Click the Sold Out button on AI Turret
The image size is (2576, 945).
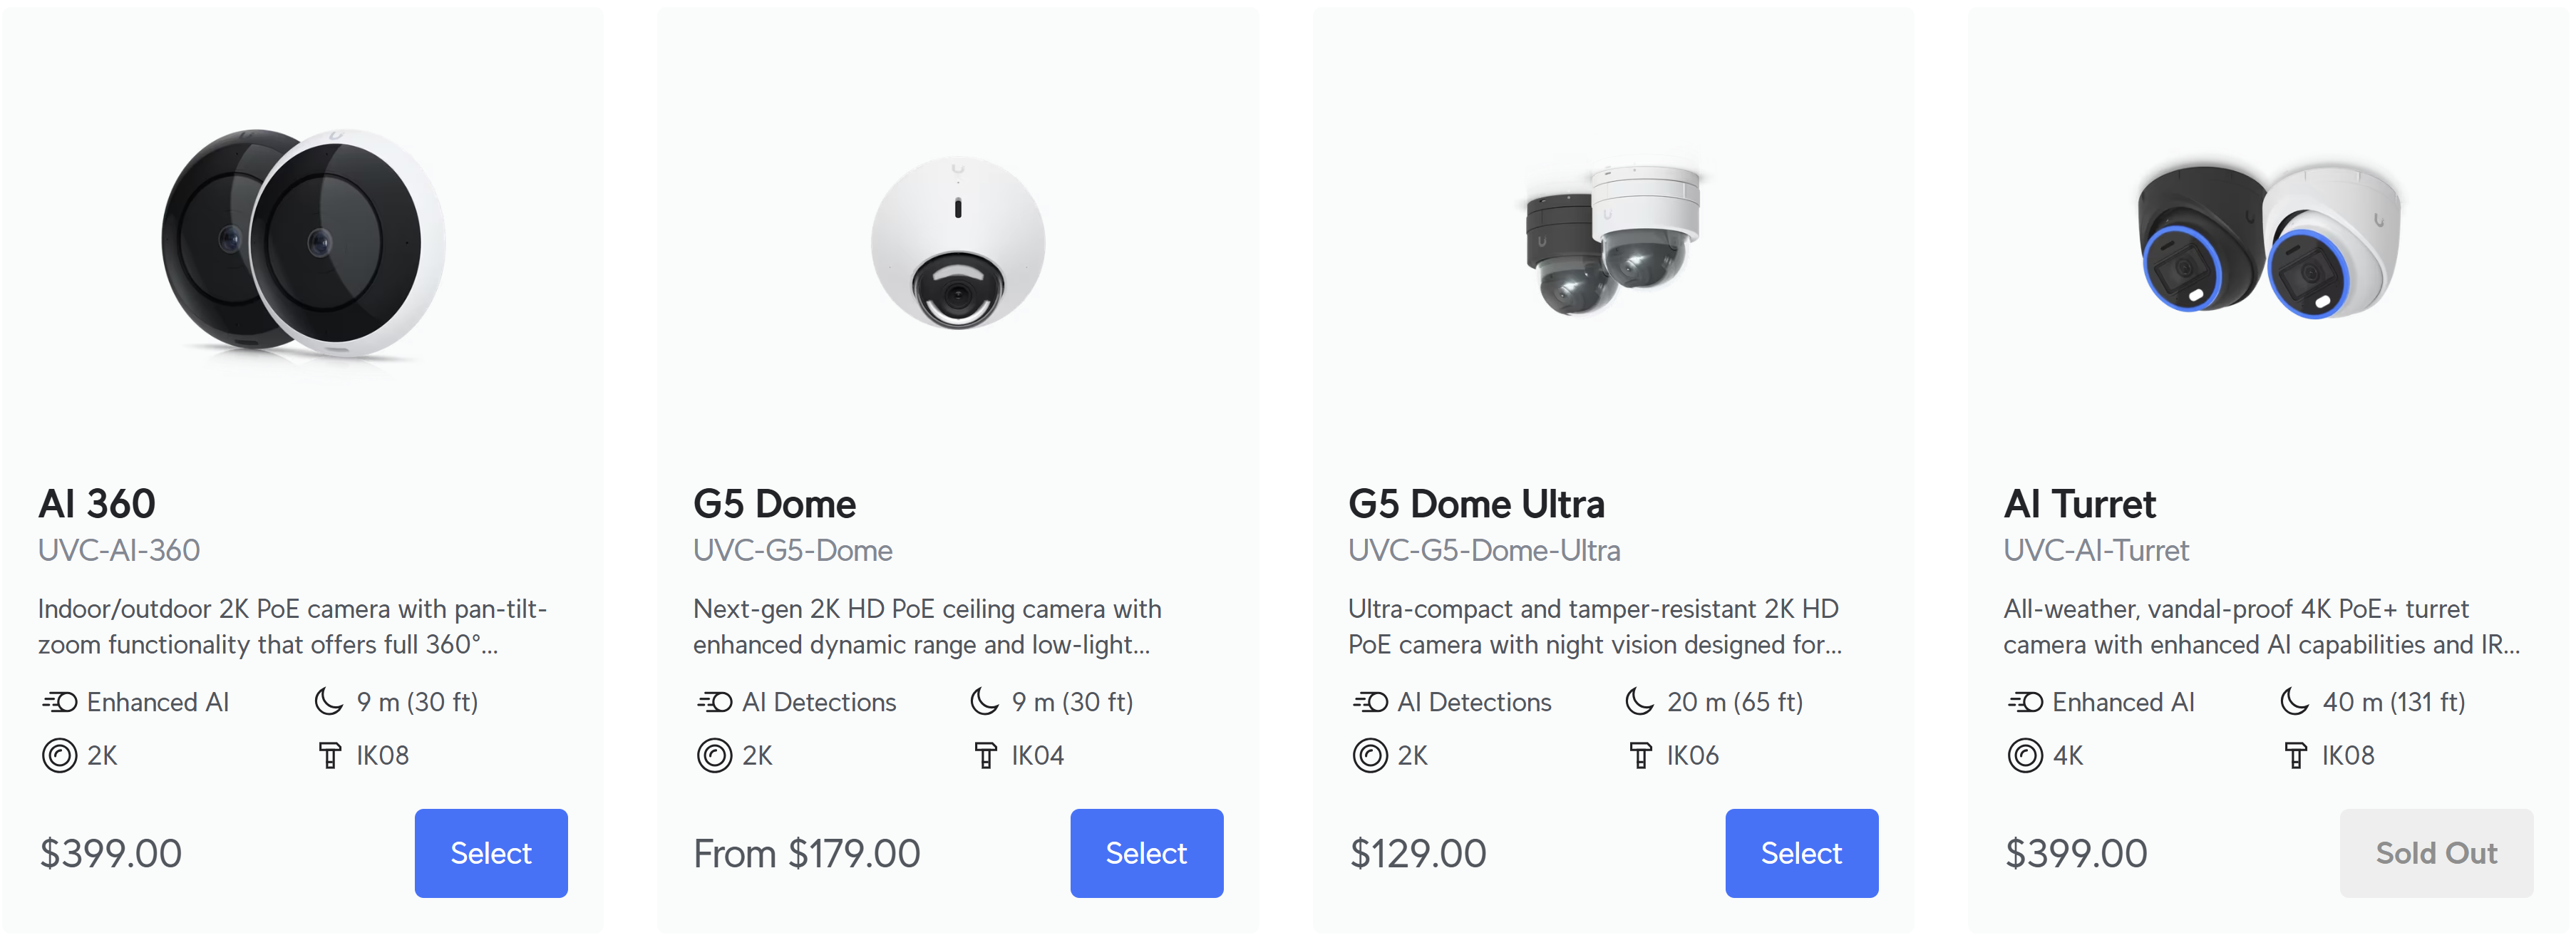(2436, 853)
